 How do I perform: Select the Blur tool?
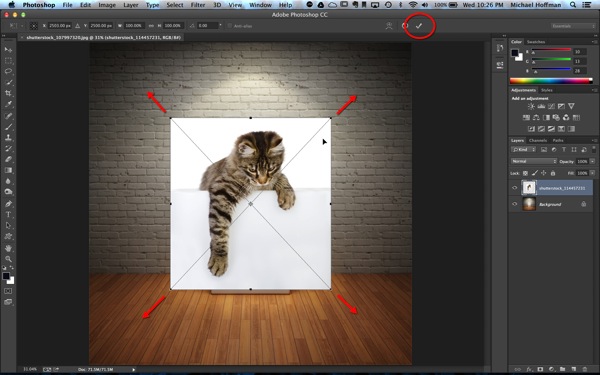coord(8,181)
